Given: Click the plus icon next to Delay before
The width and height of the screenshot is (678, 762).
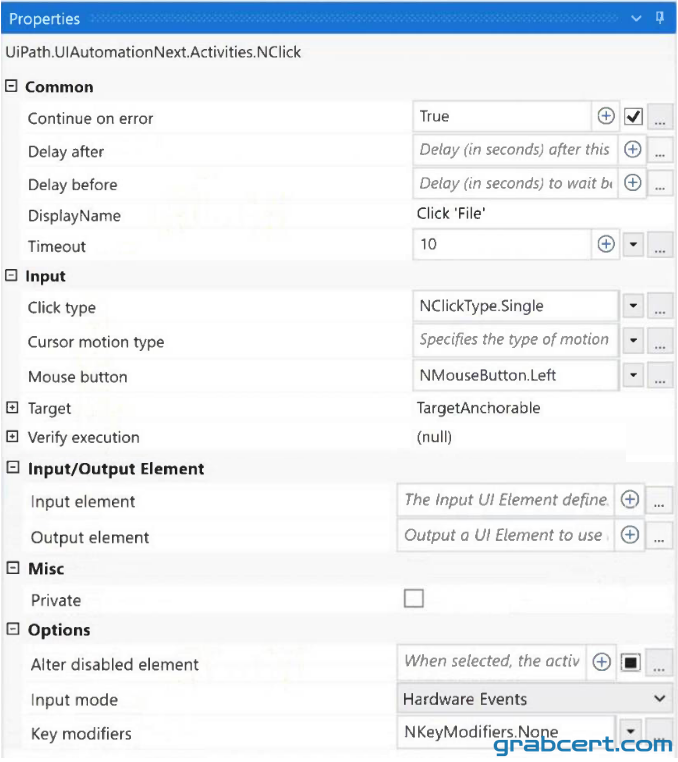Looking at the screenshot, I should 632,183.
